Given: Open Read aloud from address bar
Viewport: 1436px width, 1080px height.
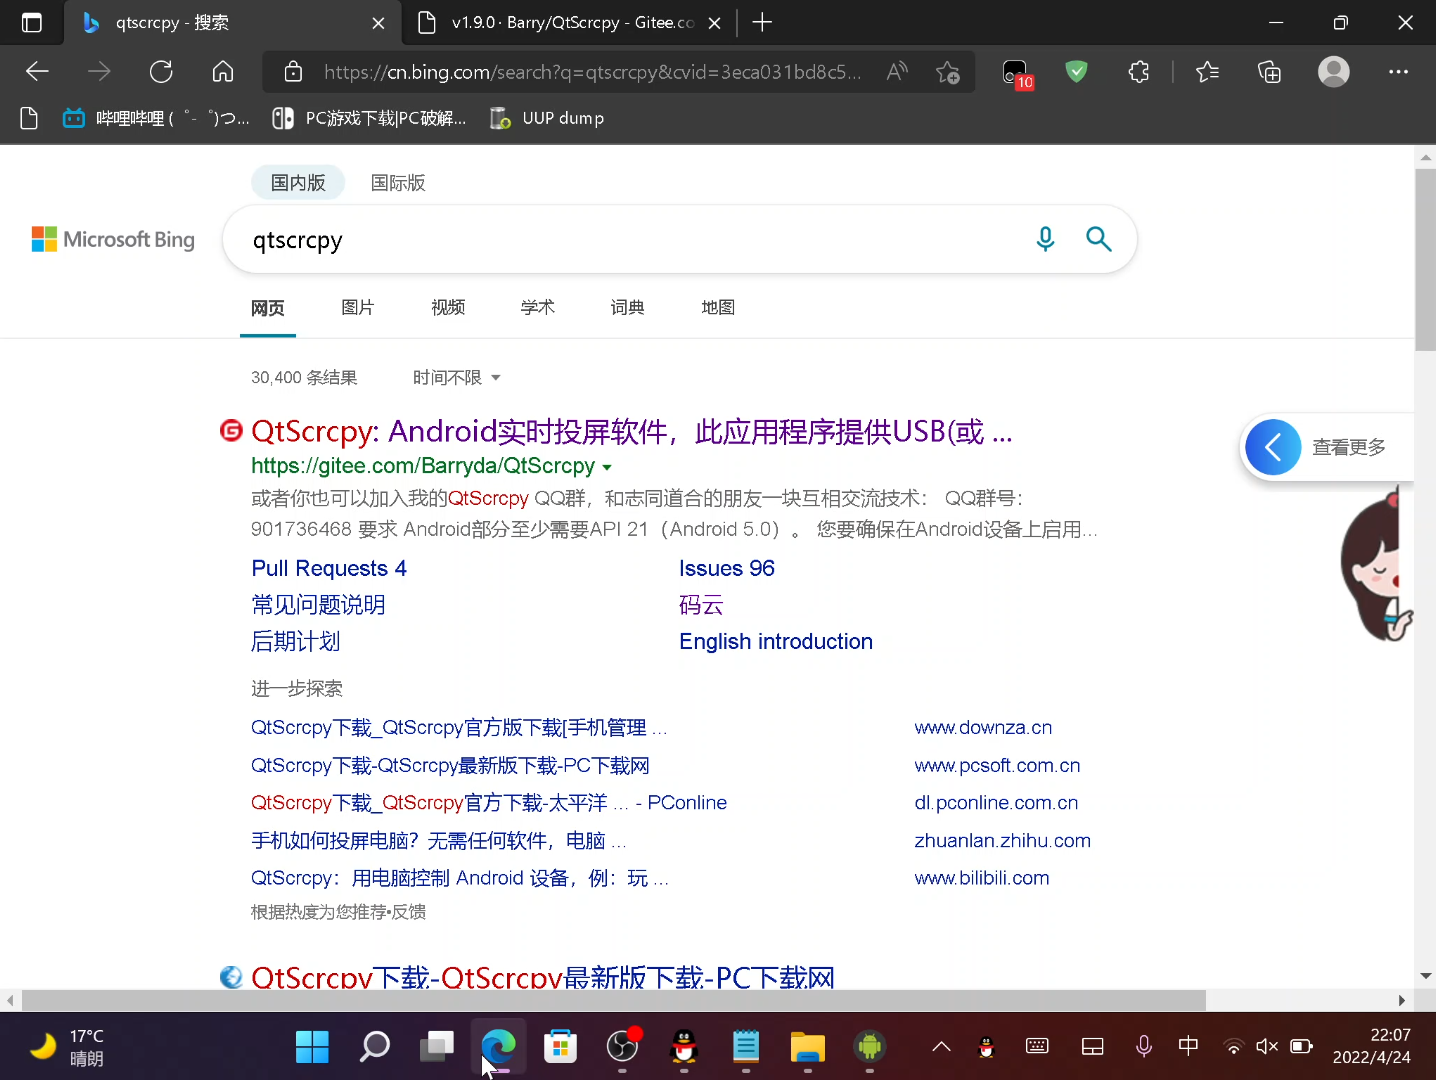Looking at the screenshot, I should 897,71.
